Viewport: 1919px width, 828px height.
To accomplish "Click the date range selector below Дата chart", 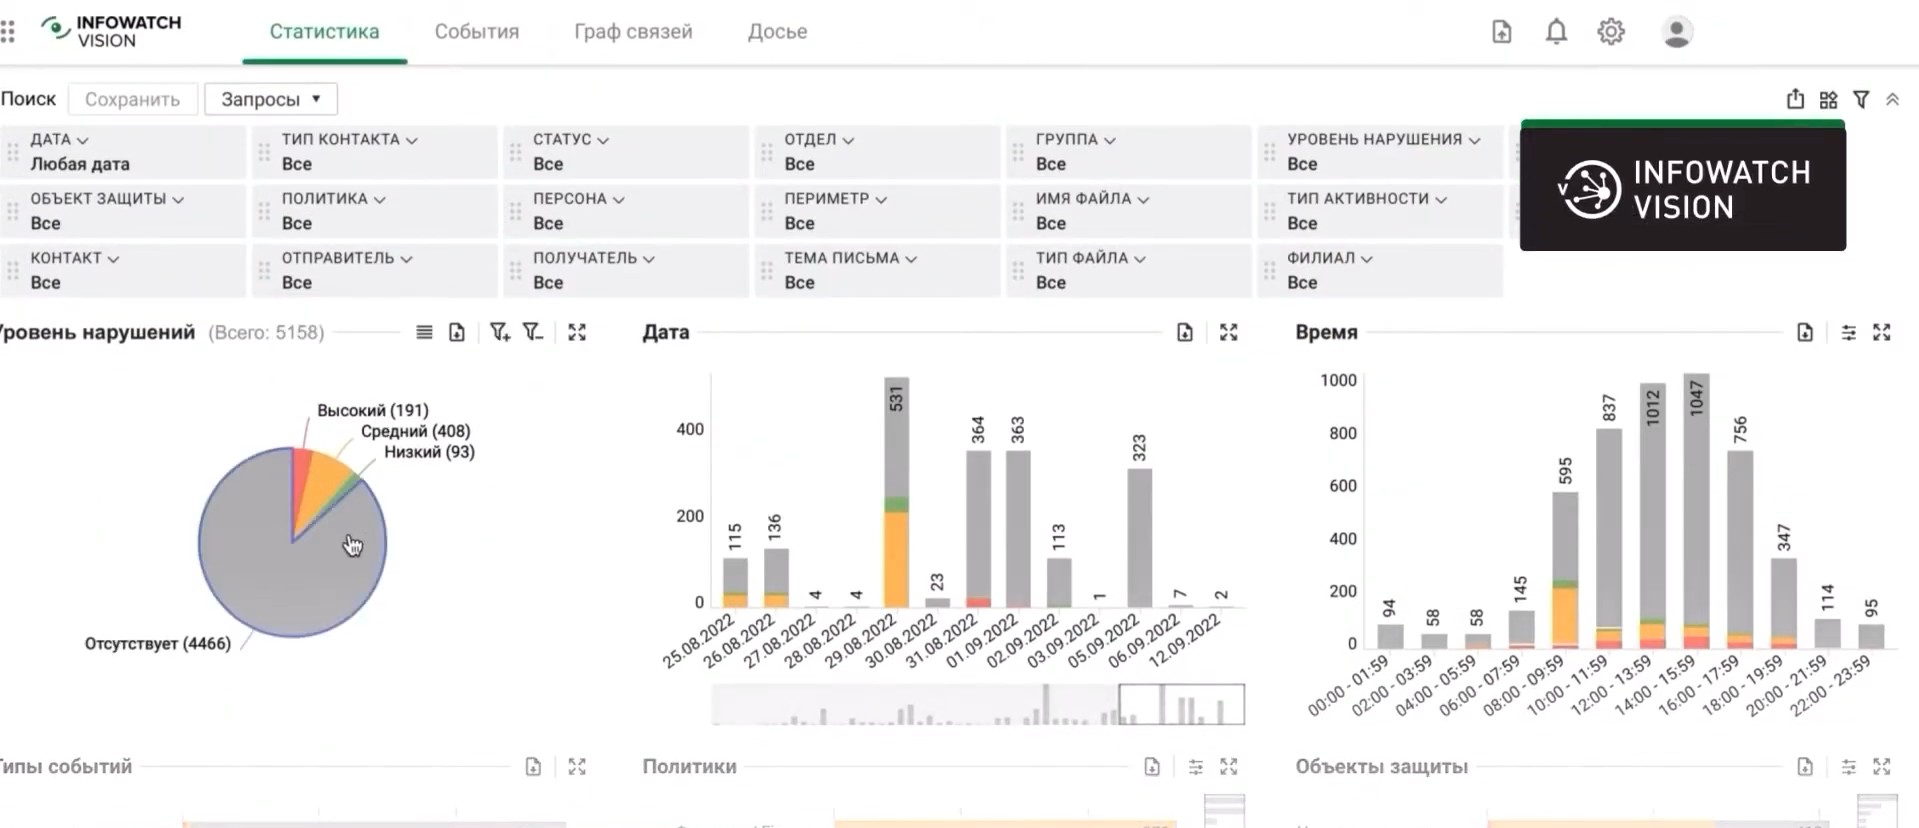I will (x=1181, y=704).
